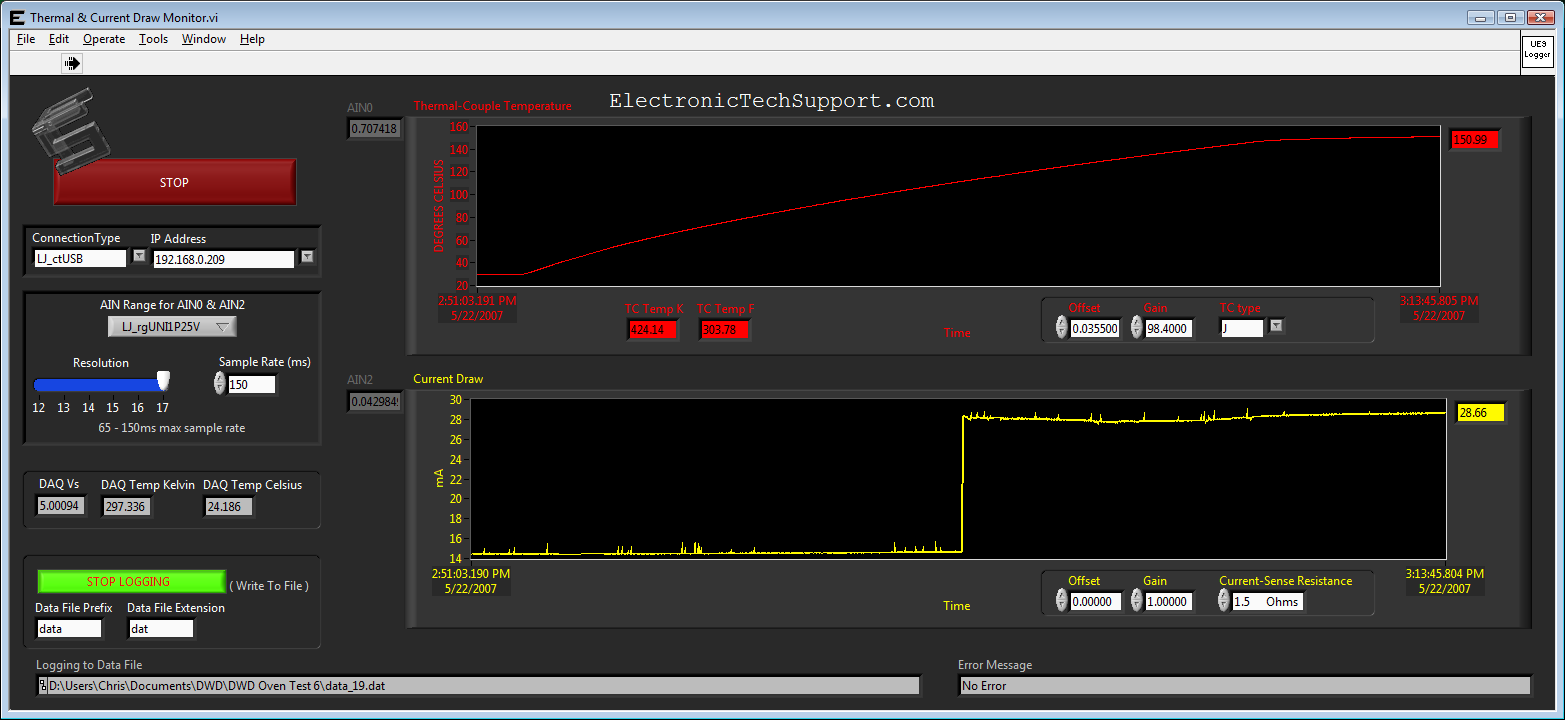
Task: Click the UE9 Logger VI icon
Action: (x=1537, y=51)
